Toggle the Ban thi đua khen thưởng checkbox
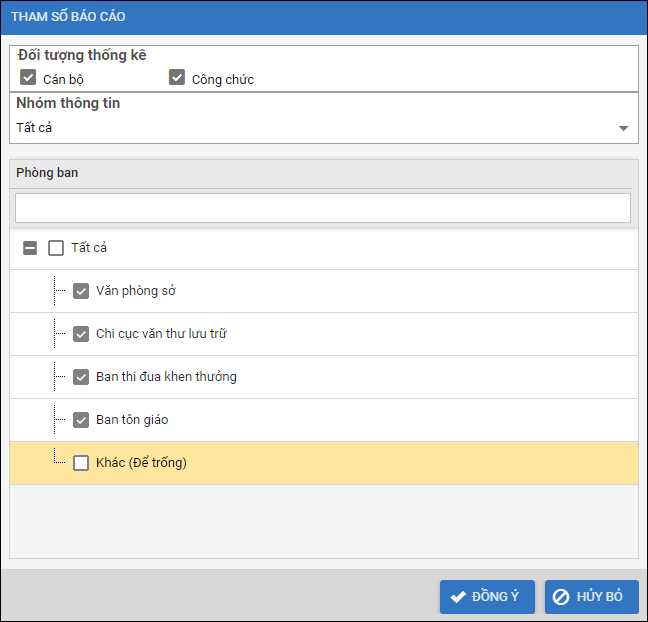The height and width of the screenshot is (622, 648). [x=81, y=377]
